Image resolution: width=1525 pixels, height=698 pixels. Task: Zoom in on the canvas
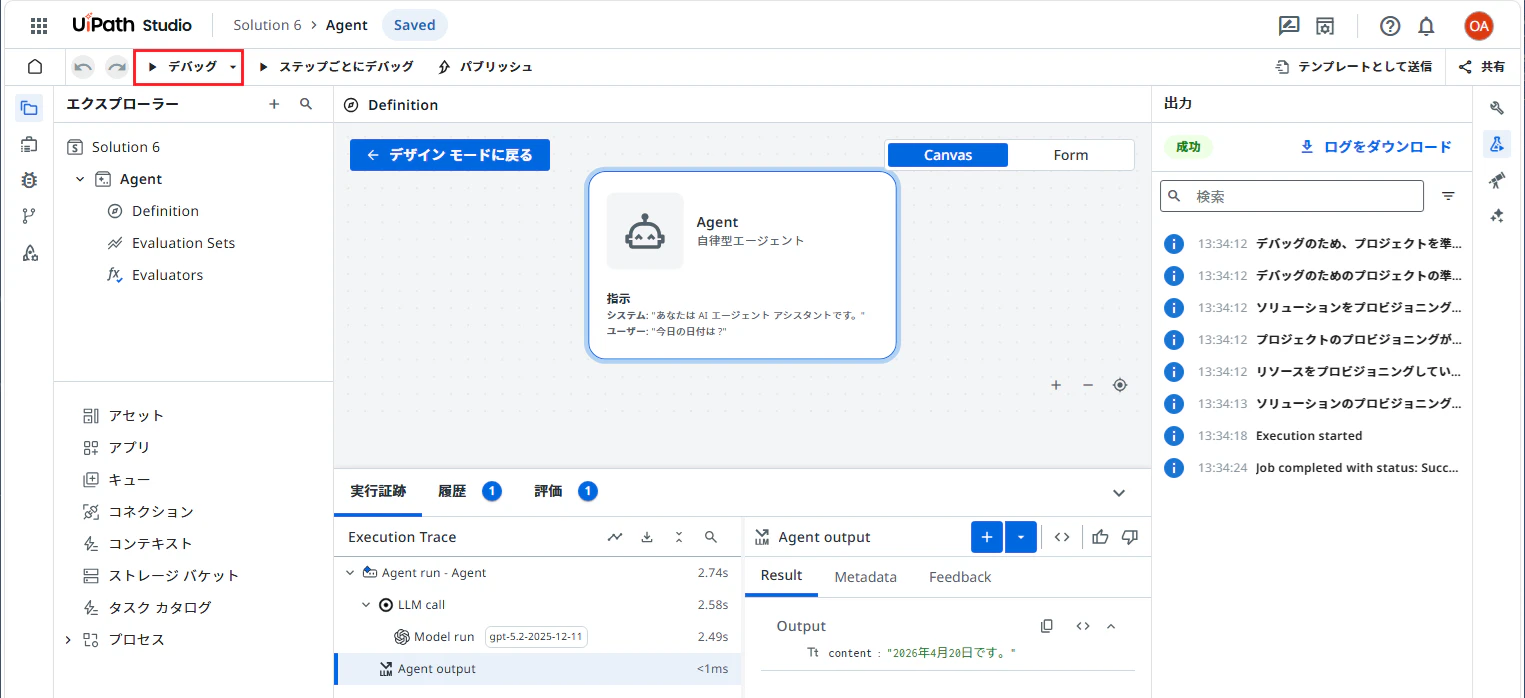pyautogui.click(x=1056, y=385)
